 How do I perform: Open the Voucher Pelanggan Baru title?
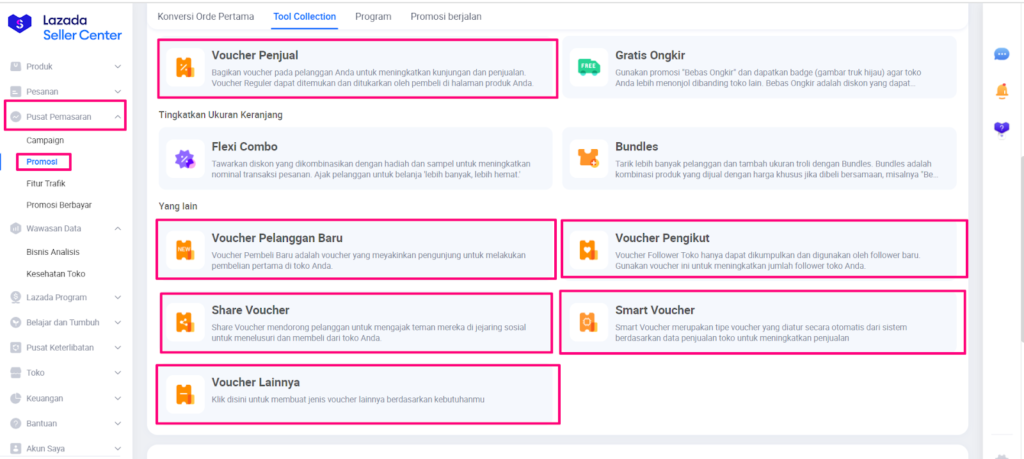pyautogui.click(x=277, y=238)
